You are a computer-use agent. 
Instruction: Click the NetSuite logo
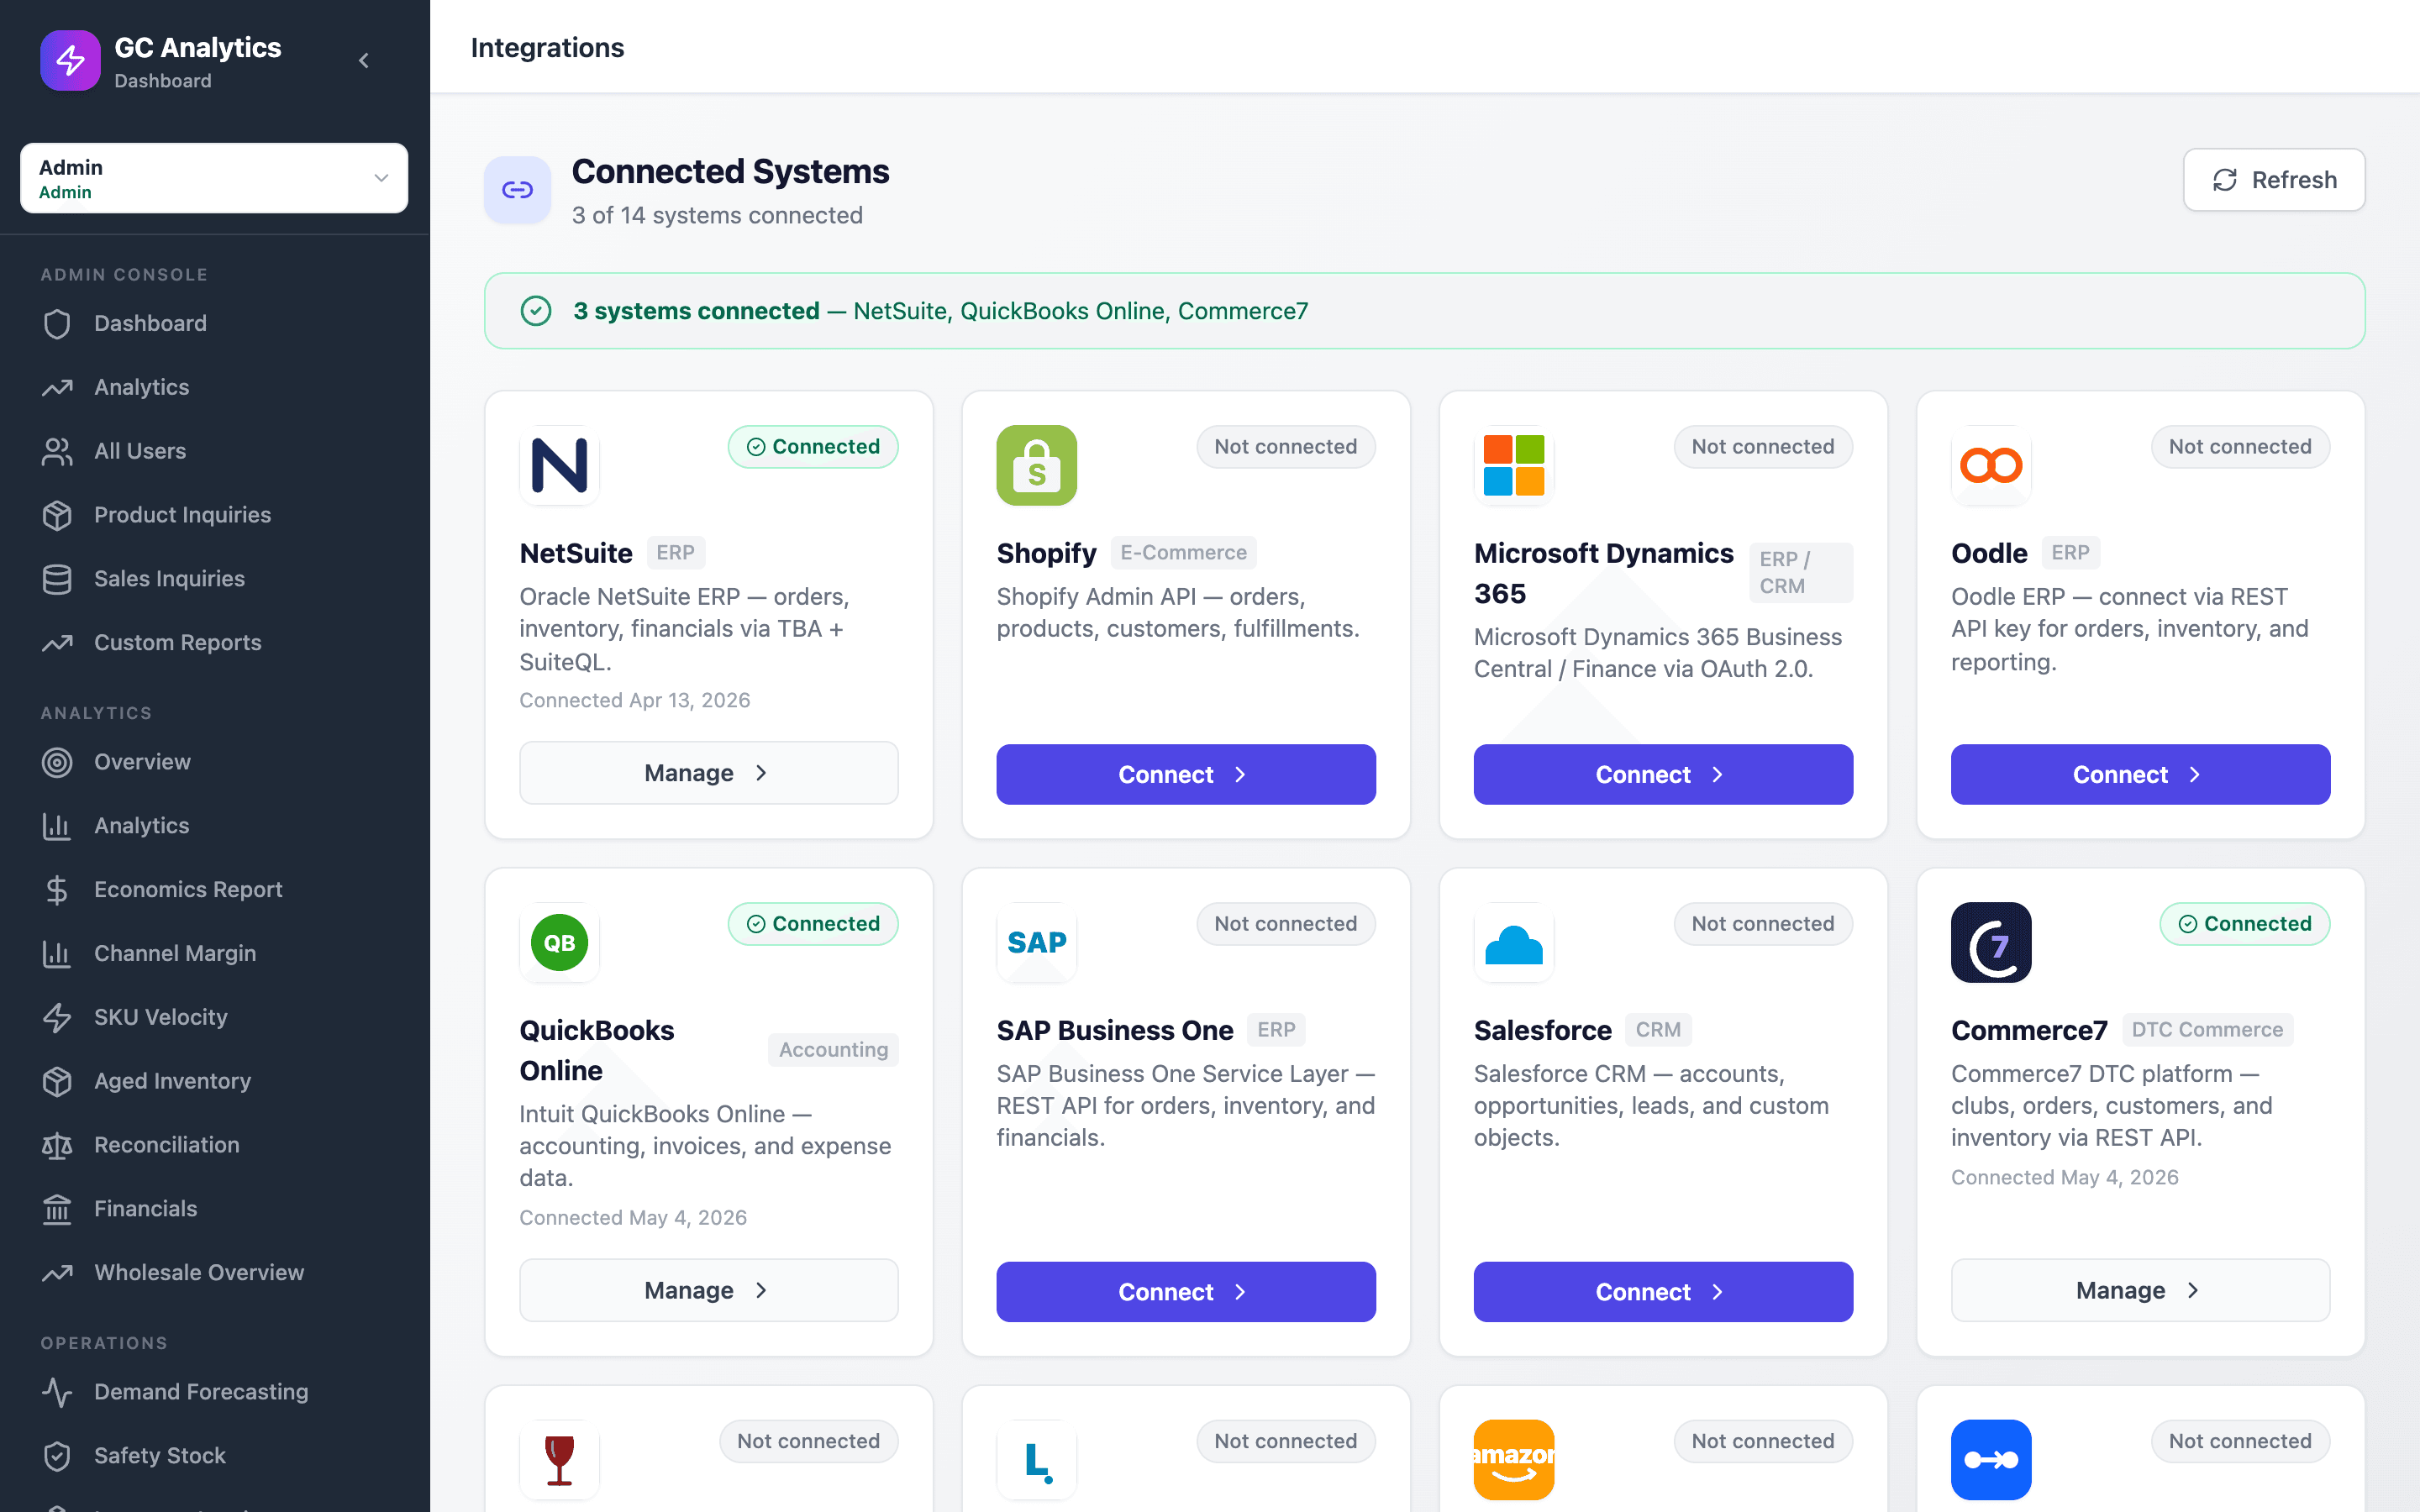tap(559, 465)
